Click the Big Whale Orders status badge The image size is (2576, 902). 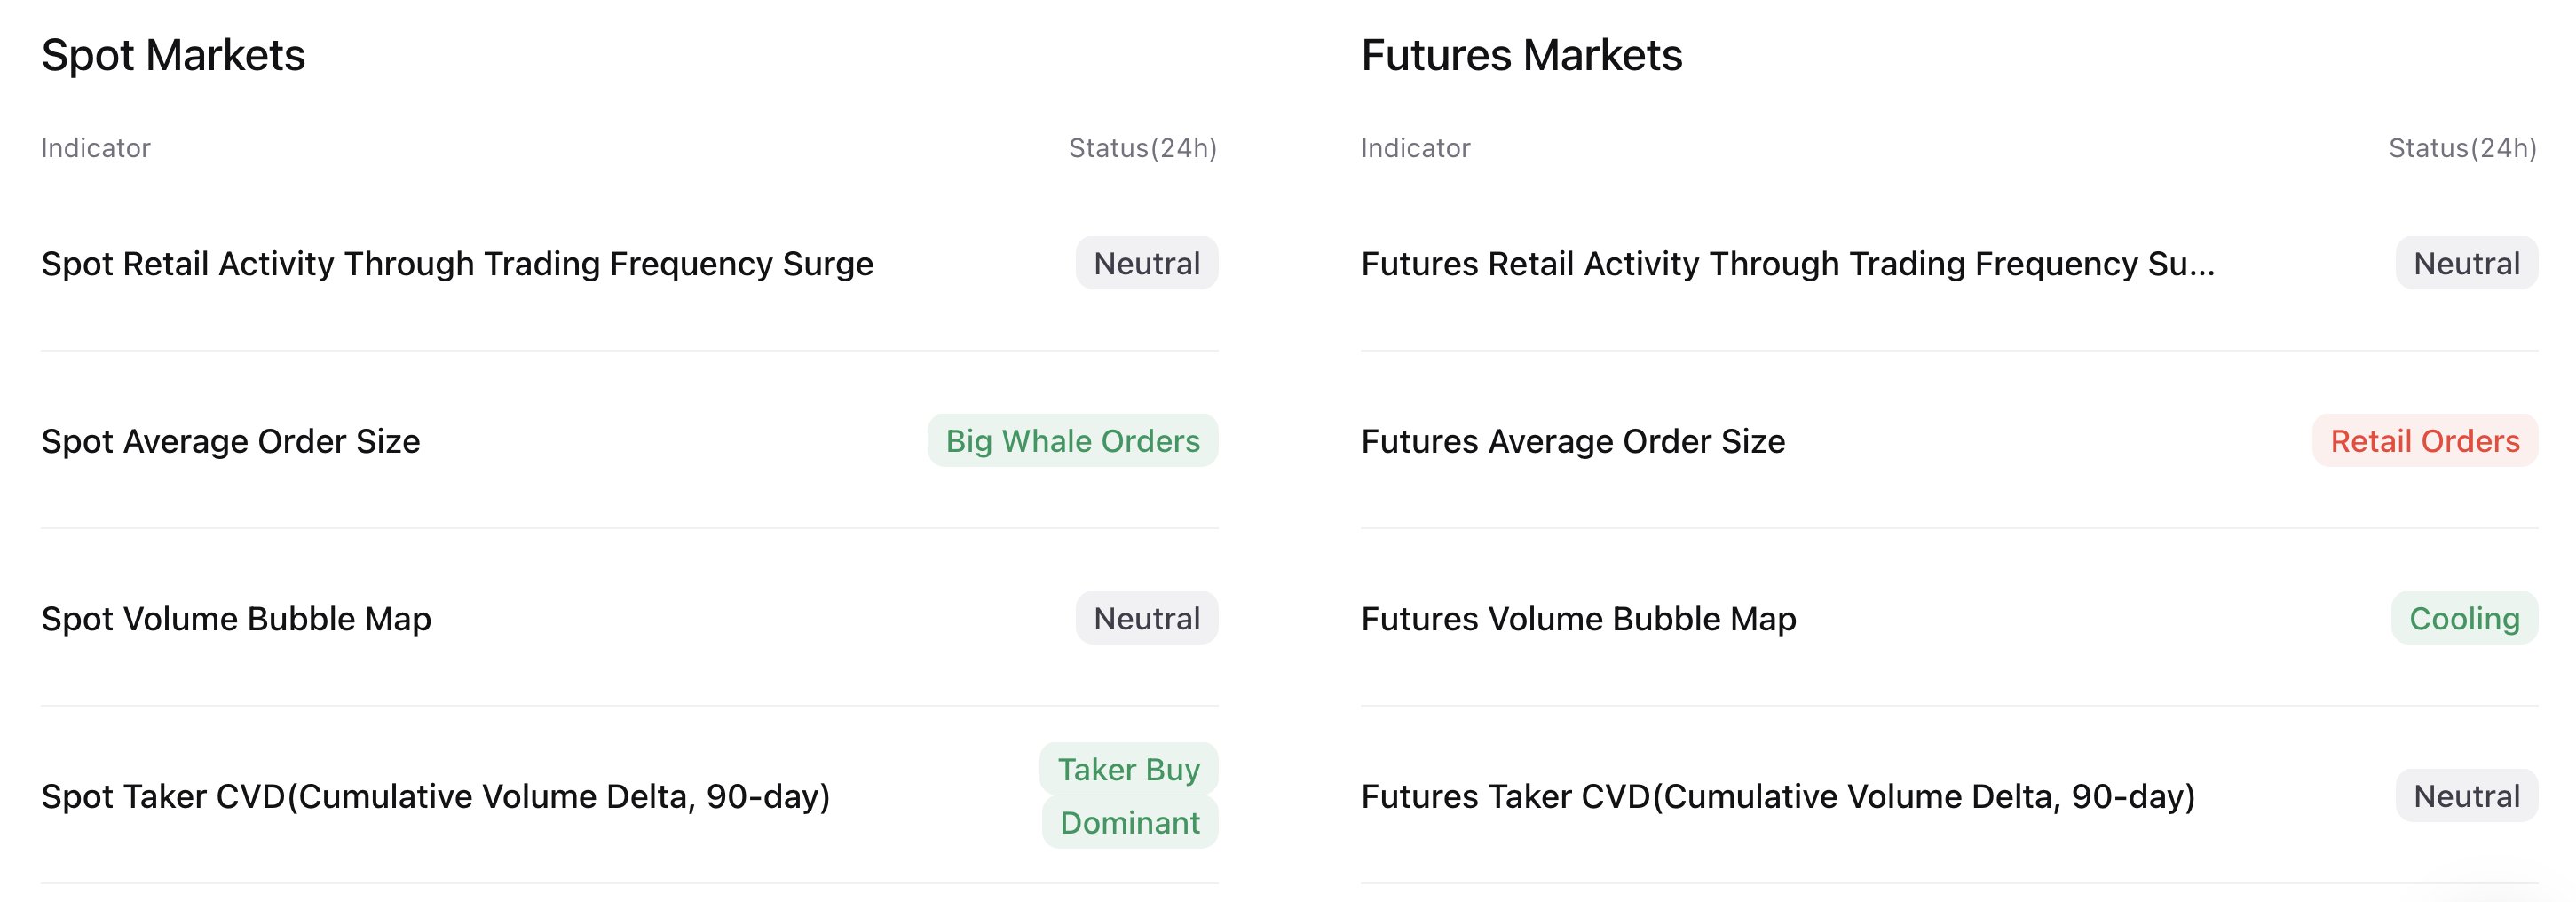tap(1072, 441)
